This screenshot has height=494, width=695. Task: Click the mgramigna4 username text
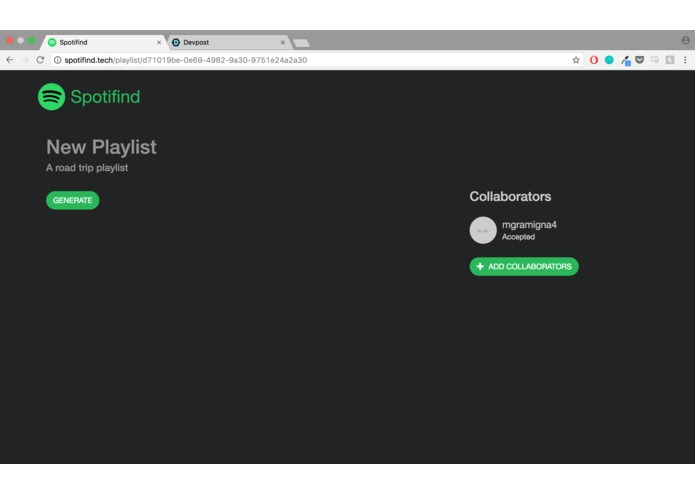(529, 225)
